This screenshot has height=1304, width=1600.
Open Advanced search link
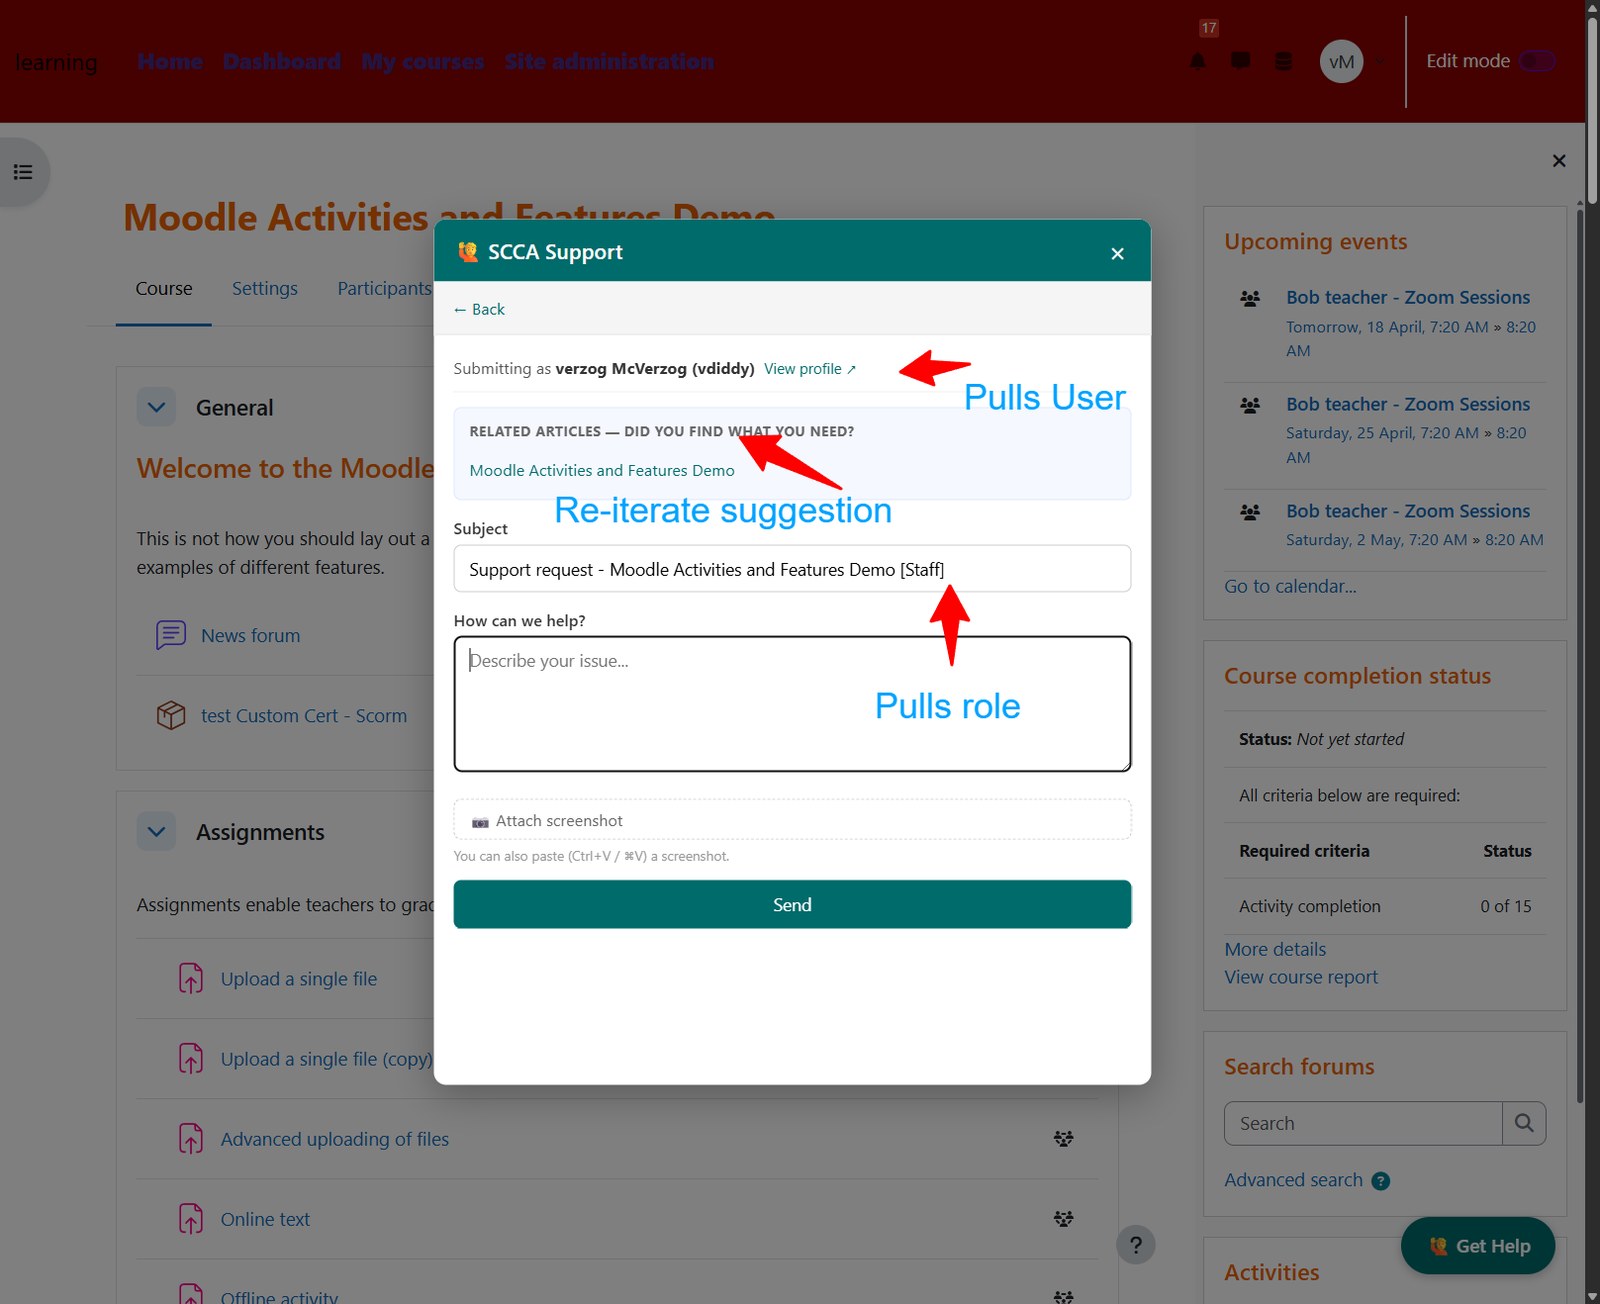(1293, 1180)
